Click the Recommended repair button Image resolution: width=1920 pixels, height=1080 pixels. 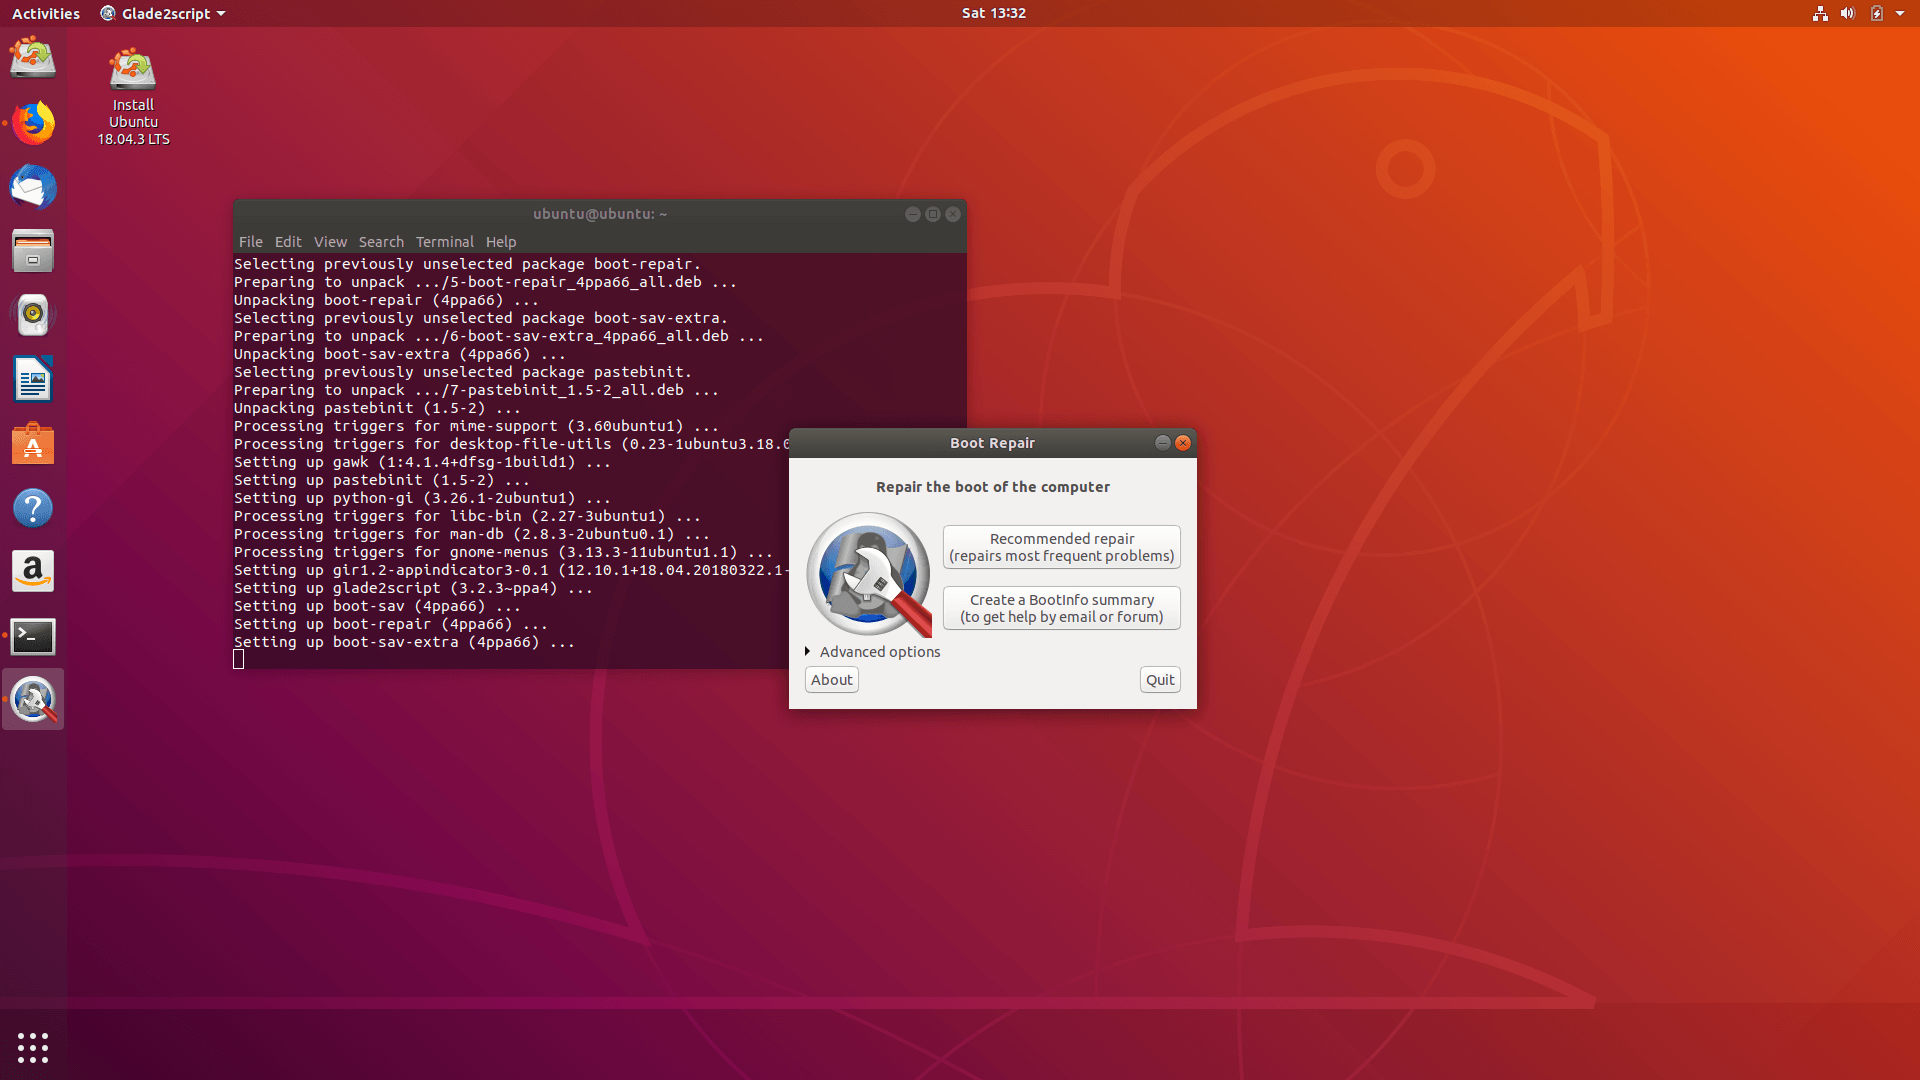pyautogui.click(x=1061, y=547)
